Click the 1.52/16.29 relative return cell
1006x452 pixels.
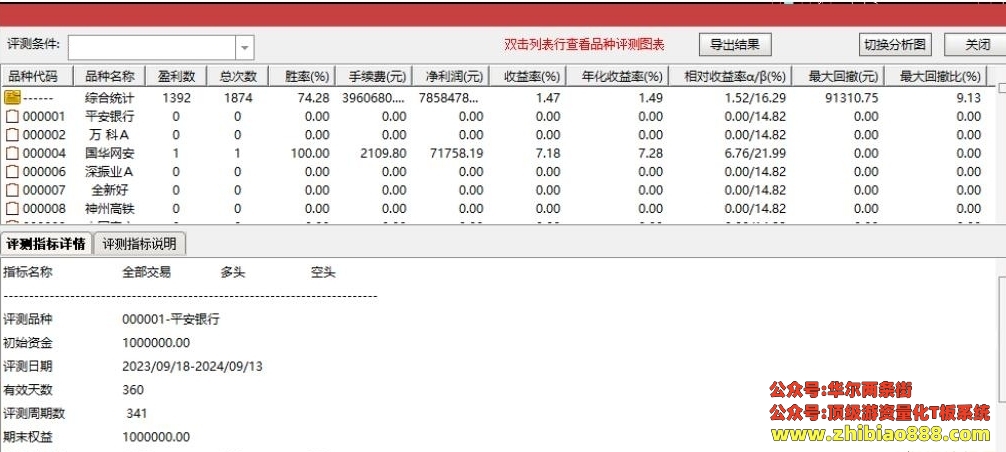pyautogui.click(x=755, y=98)
